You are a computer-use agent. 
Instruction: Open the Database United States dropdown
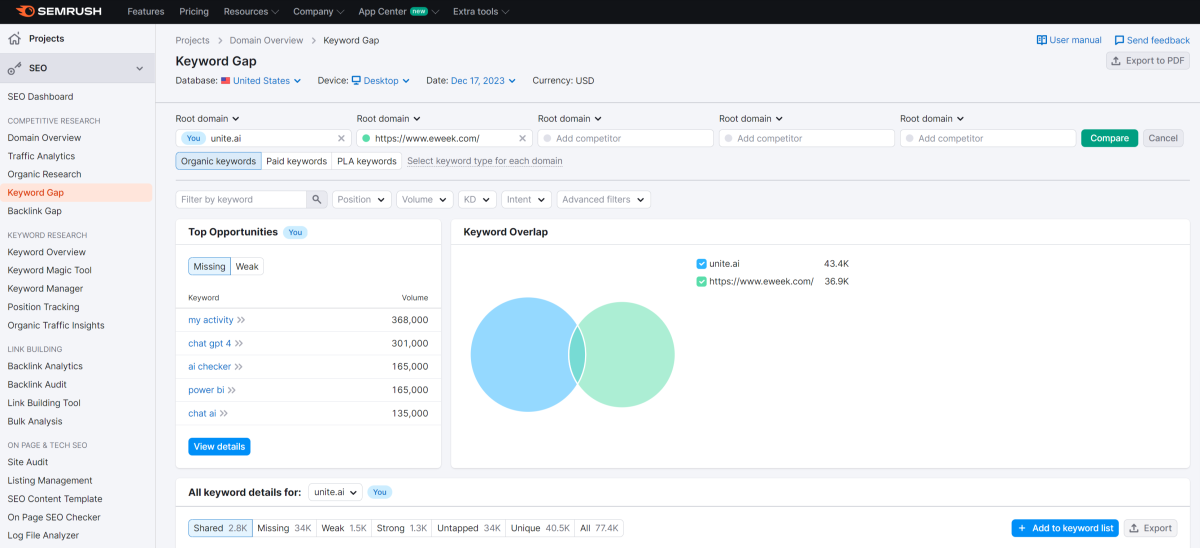click(x=261, y=81)
